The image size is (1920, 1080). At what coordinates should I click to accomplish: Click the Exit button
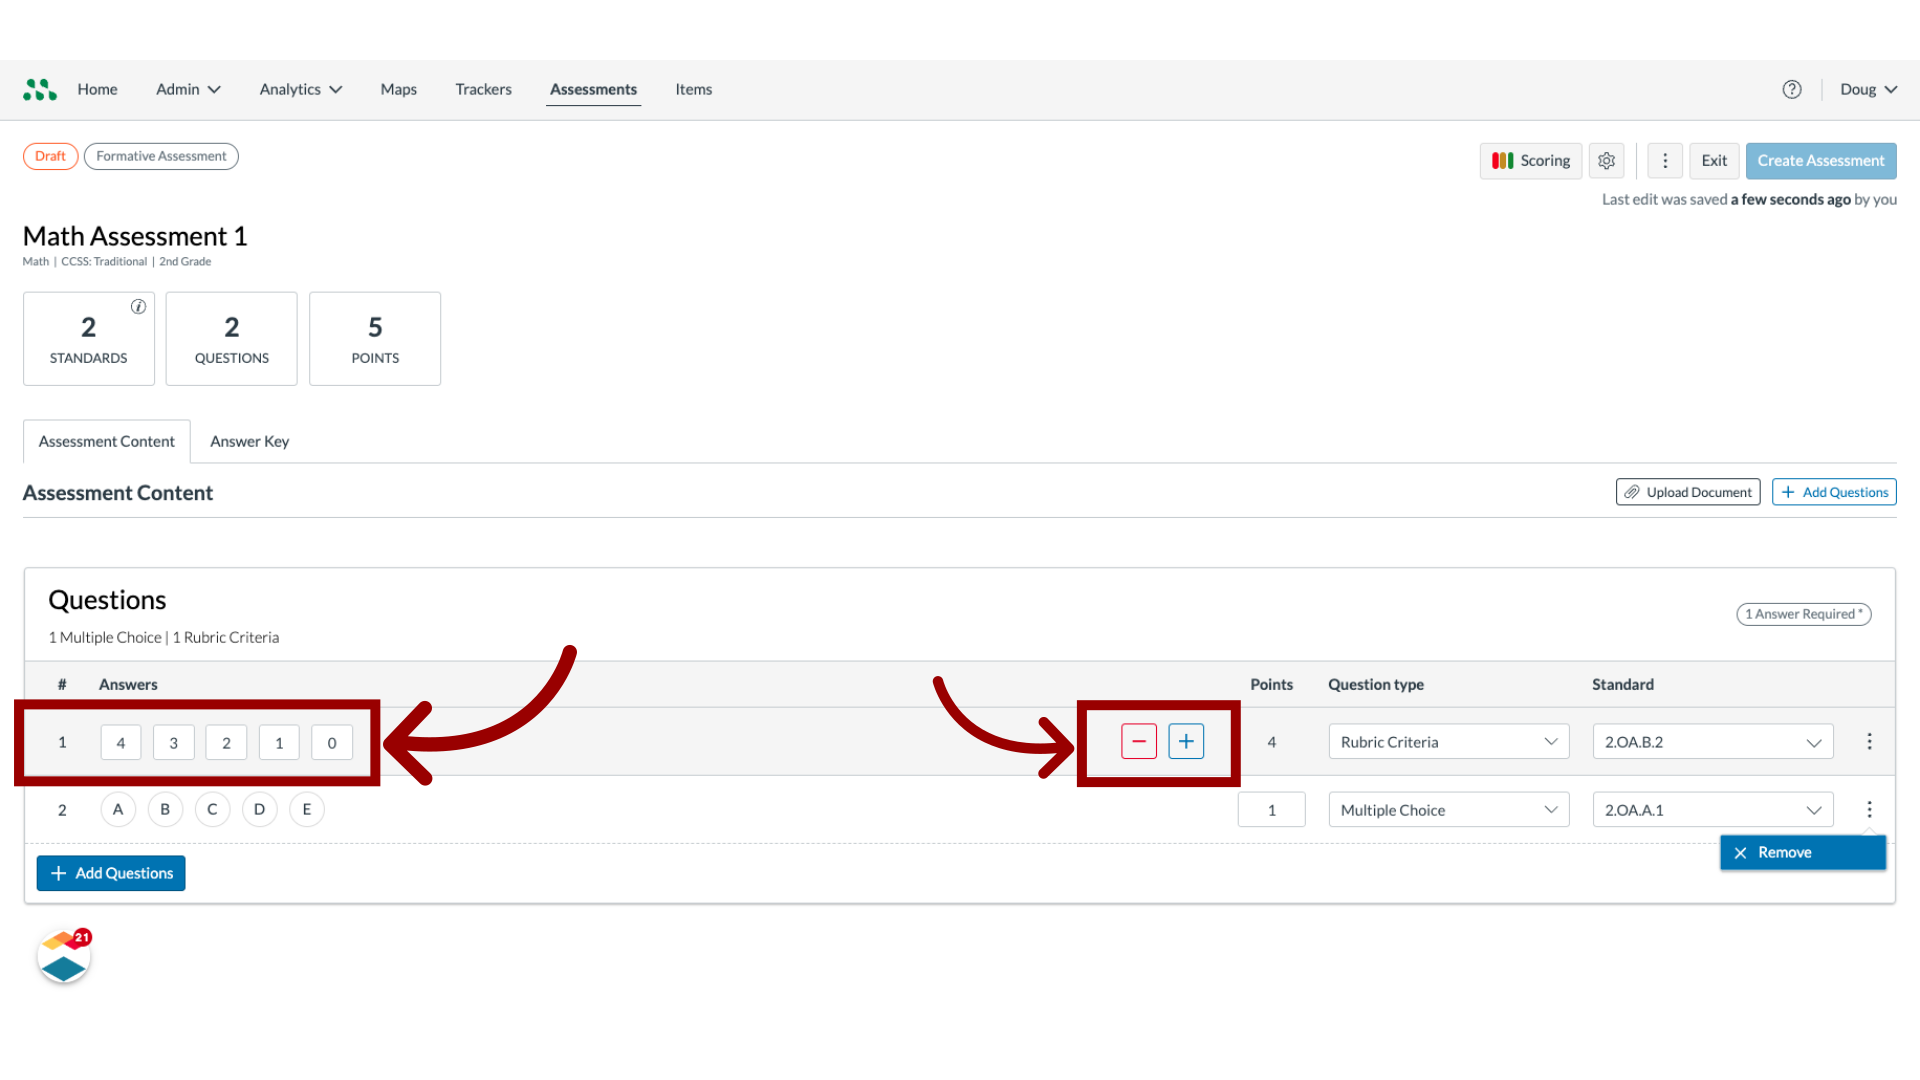tap(1714, 161)
